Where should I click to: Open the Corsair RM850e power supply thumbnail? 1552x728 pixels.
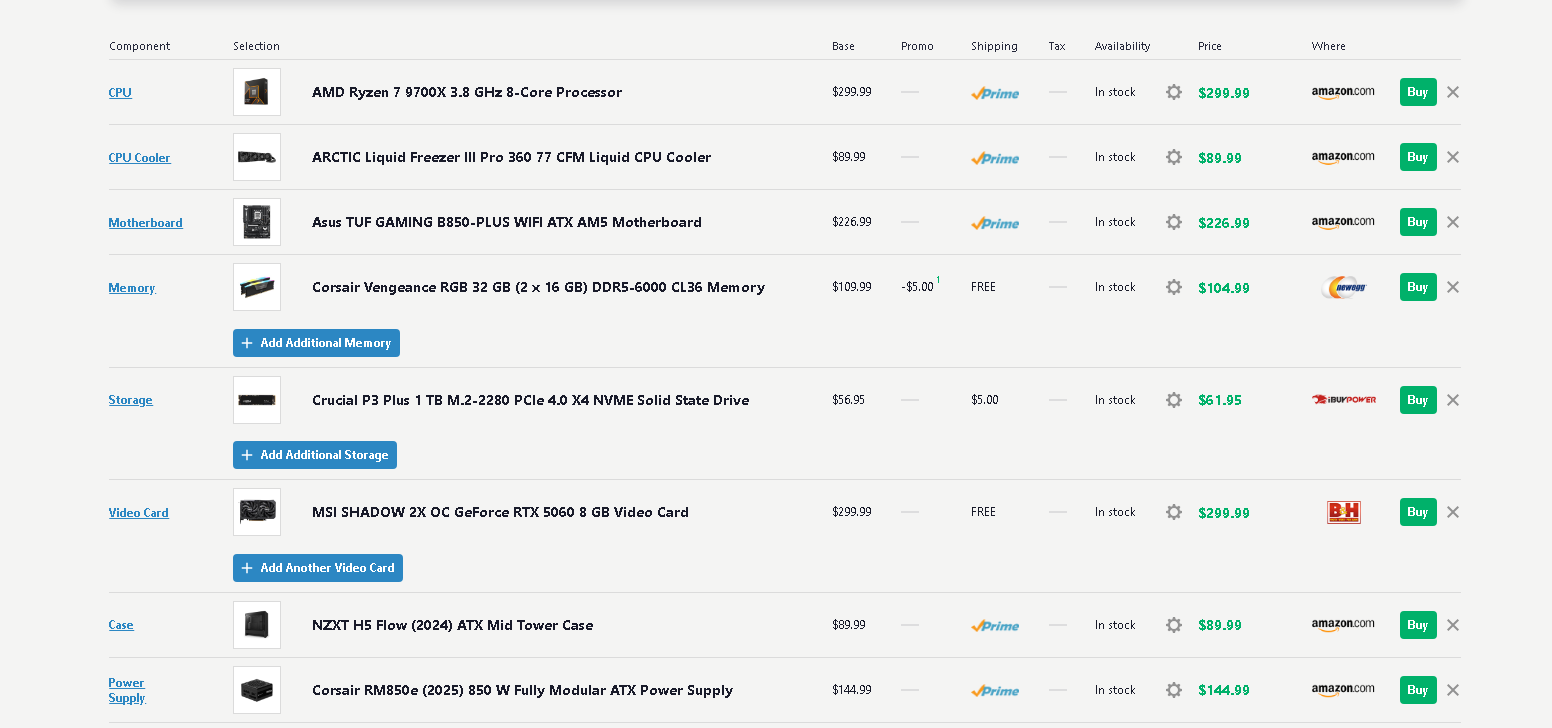(257, 690)
